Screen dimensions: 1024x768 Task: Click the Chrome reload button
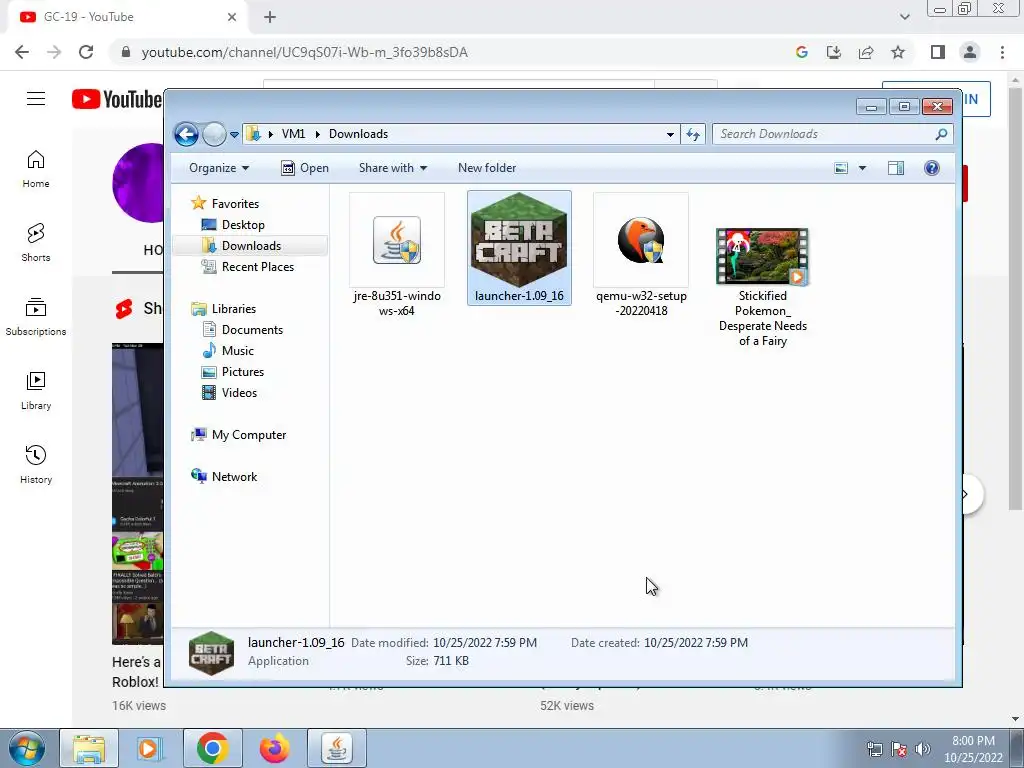[x=86, y=52]
